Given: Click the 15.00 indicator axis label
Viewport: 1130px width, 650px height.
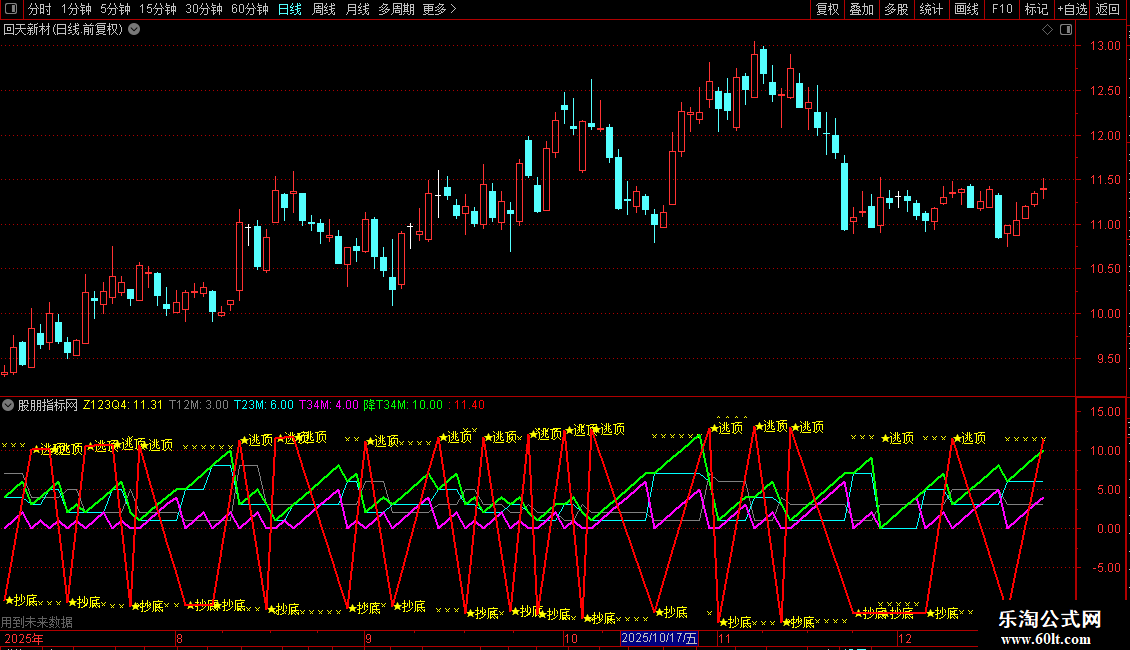Looking at the screenshot, I should [1105, 412].
